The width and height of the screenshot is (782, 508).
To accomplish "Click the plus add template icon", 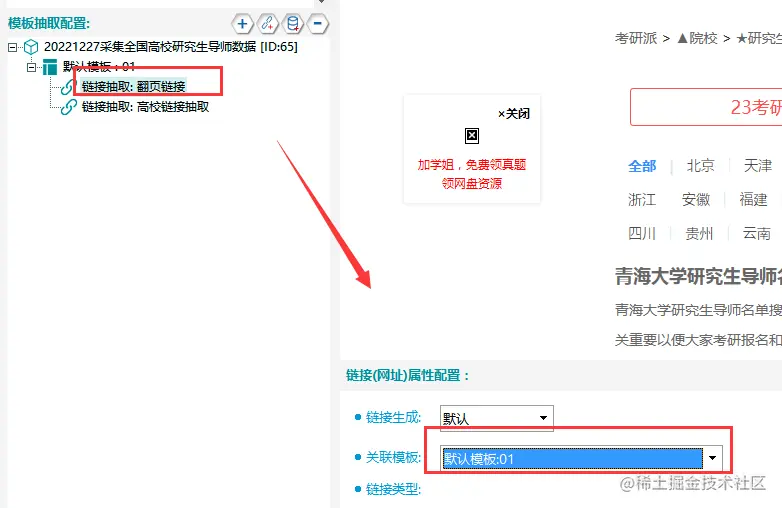I will [x=242, y=23].
